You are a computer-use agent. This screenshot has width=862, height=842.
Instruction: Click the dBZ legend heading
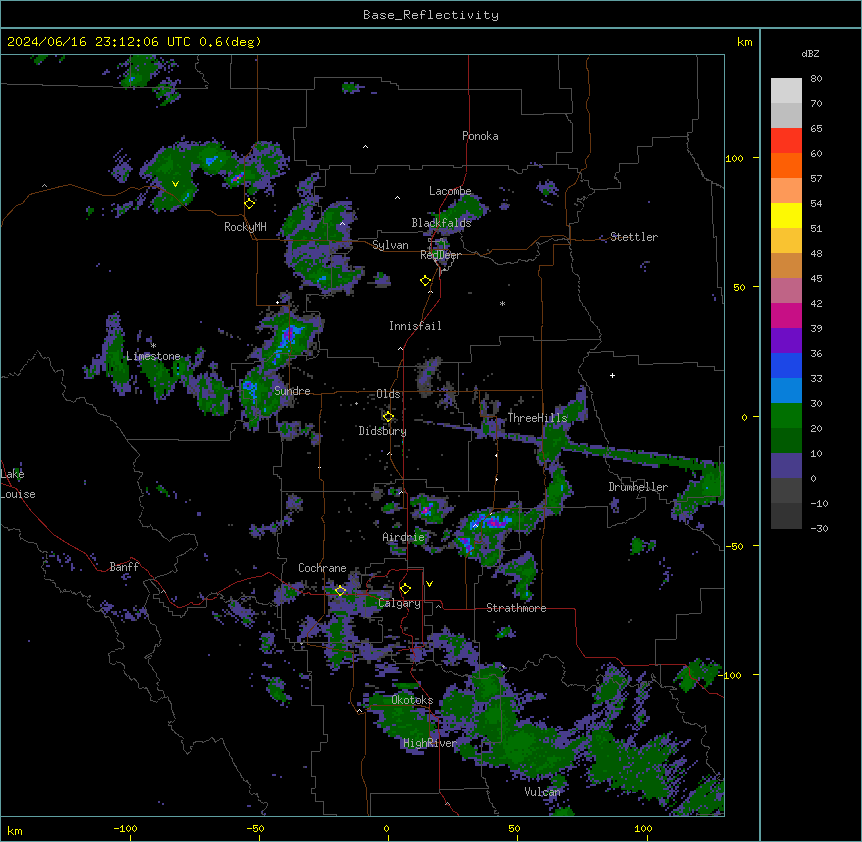(810, 53)
